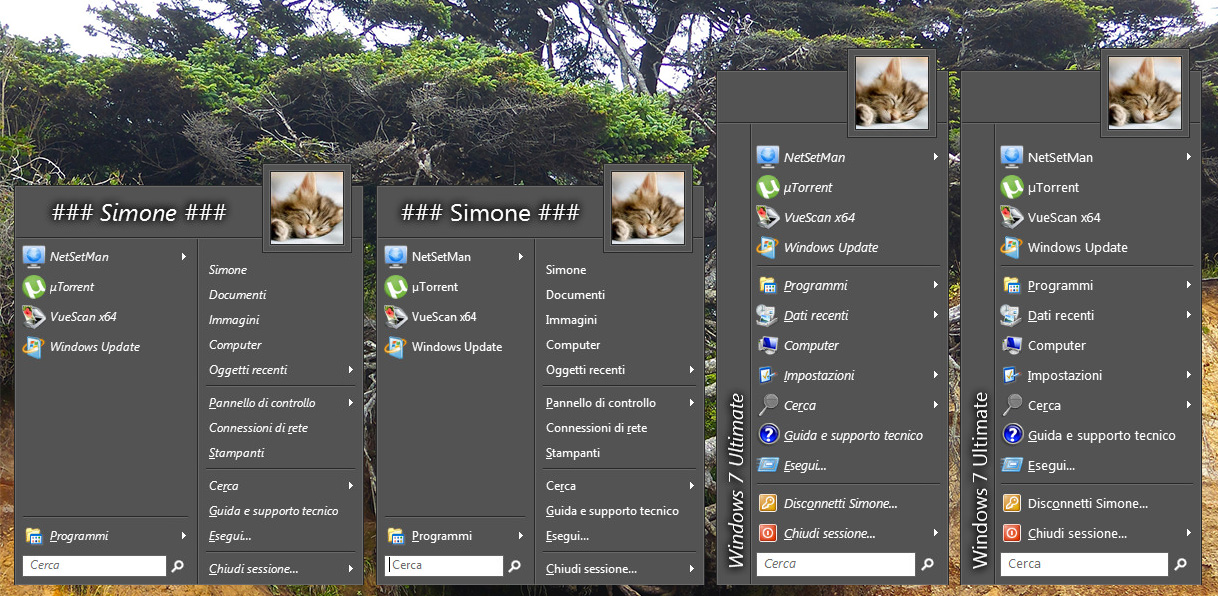Click Disconnetti key icon in rightmost classic menu
Viewport: 1218px width, 596px height.
(1012, 503)
